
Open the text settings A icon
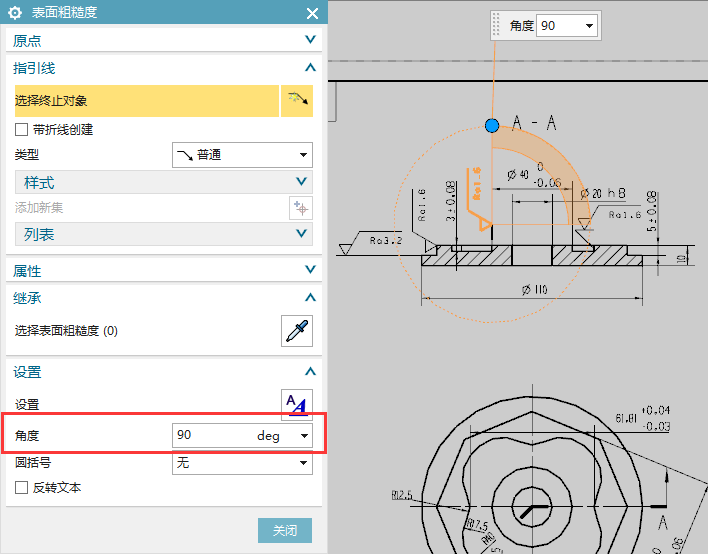(x=297, y=404)
